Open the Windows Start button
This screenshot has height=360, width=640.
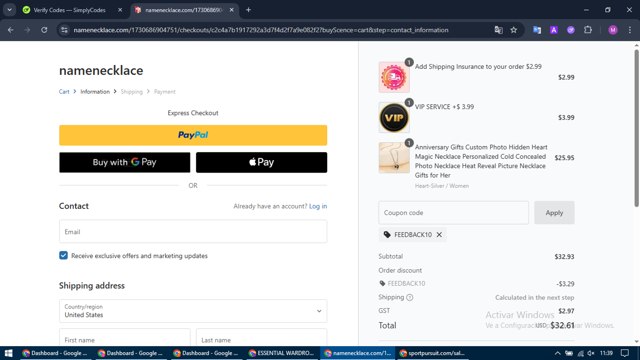pos(8,353)
